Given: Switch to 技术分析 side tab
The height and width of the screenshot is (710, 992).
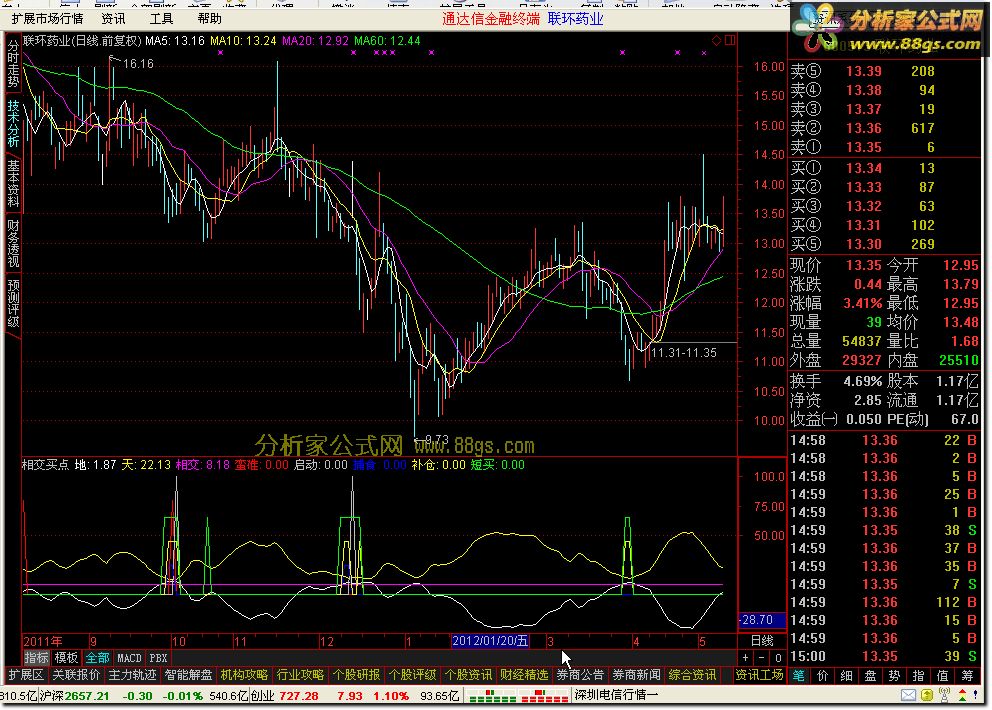Looking at the screenshot, I should pos(13,123).
